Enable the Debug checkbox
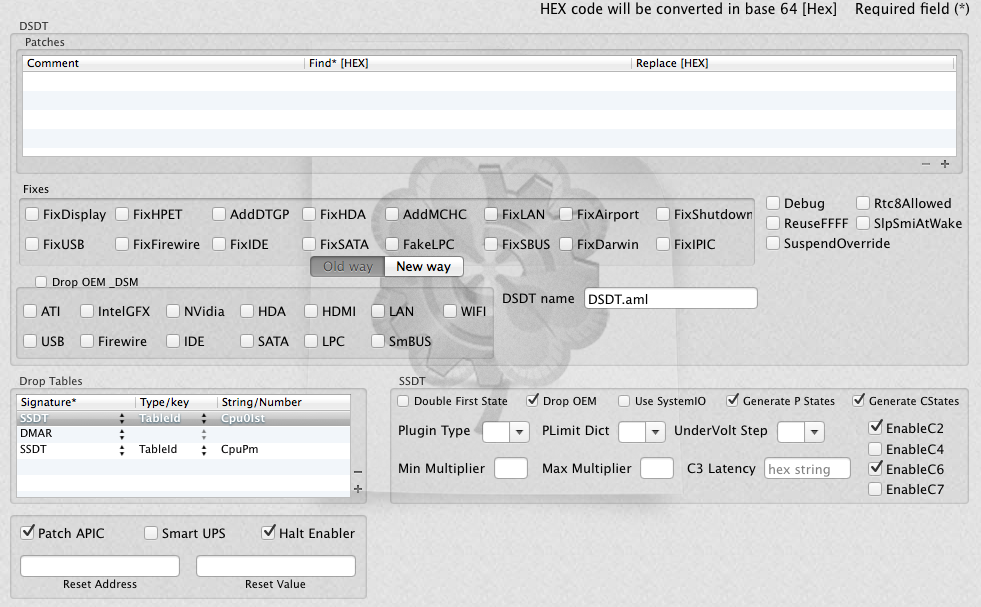Viewport: 981px width, 607px height. point(773,203)
